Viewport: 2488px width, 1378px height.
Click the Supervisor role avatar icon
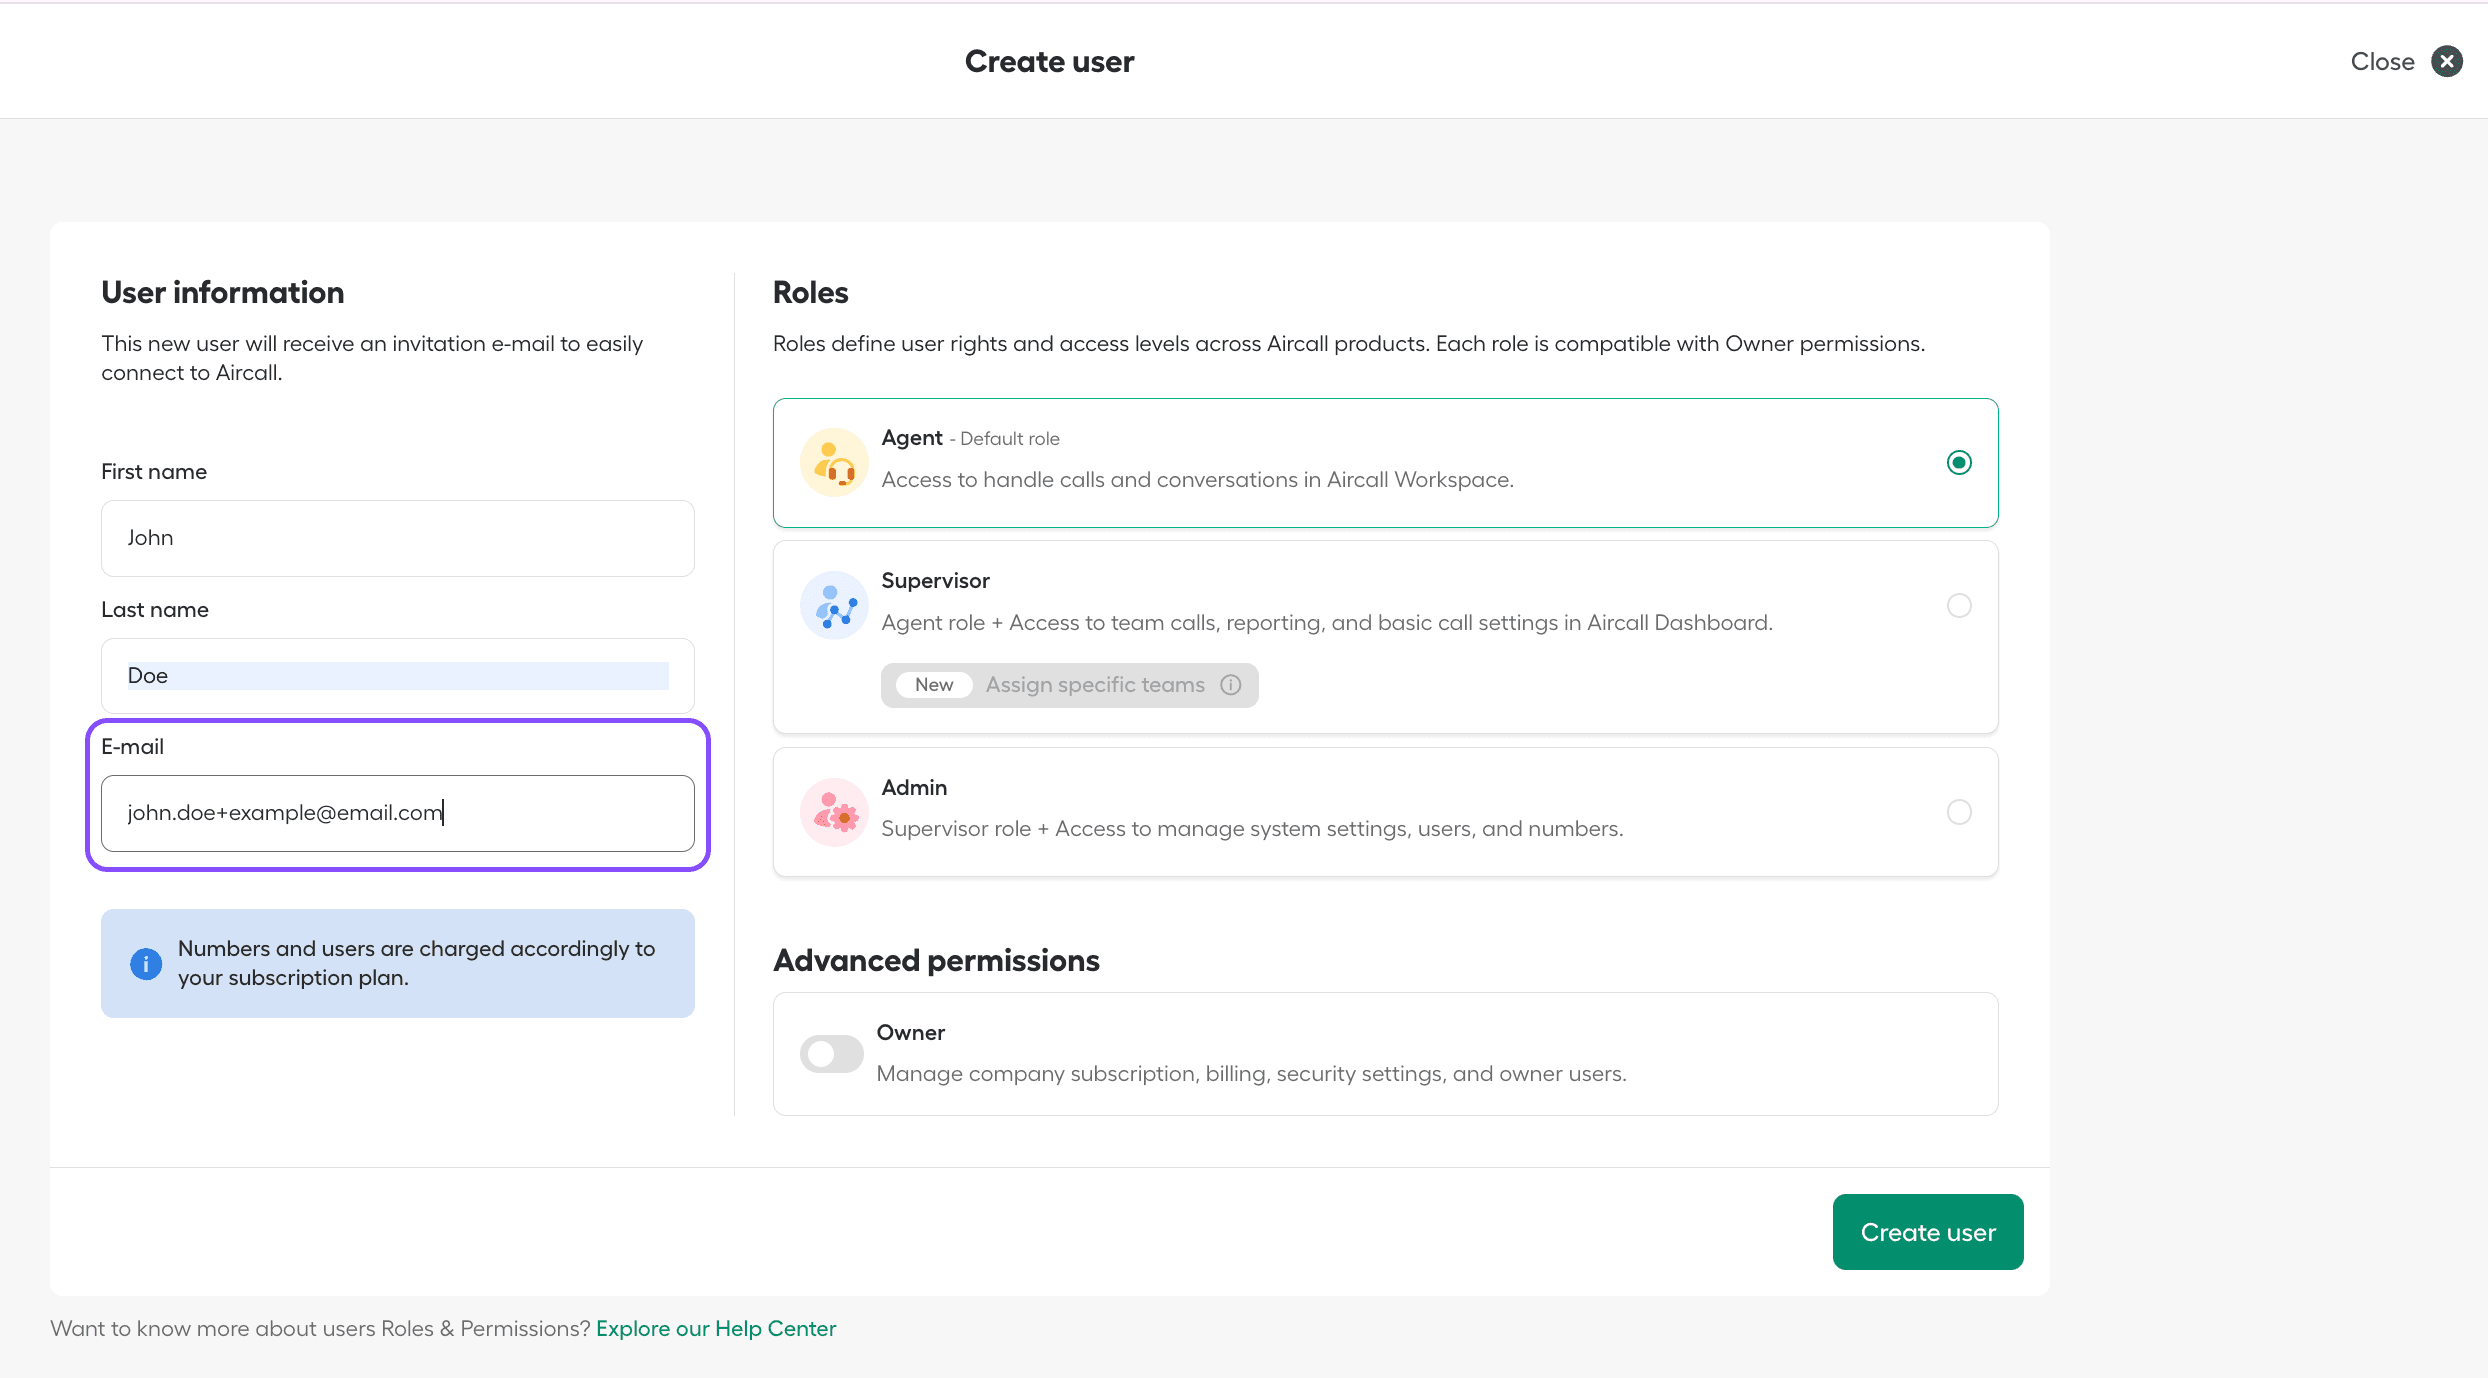tap(834, 605)
